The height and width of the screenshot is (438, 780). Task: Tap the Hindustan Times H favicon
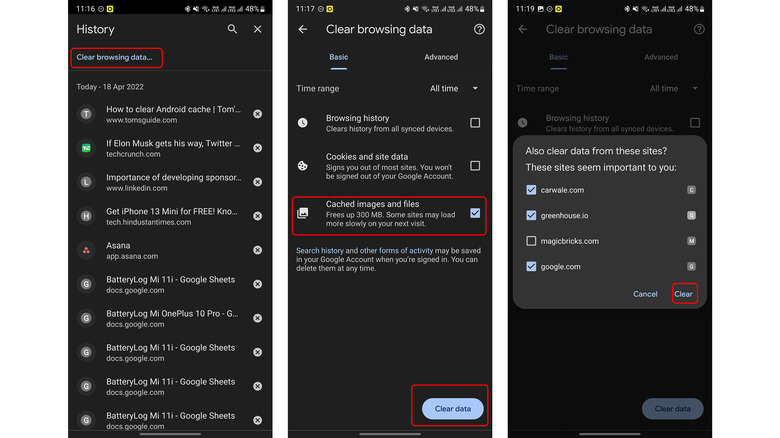(86, 216)
